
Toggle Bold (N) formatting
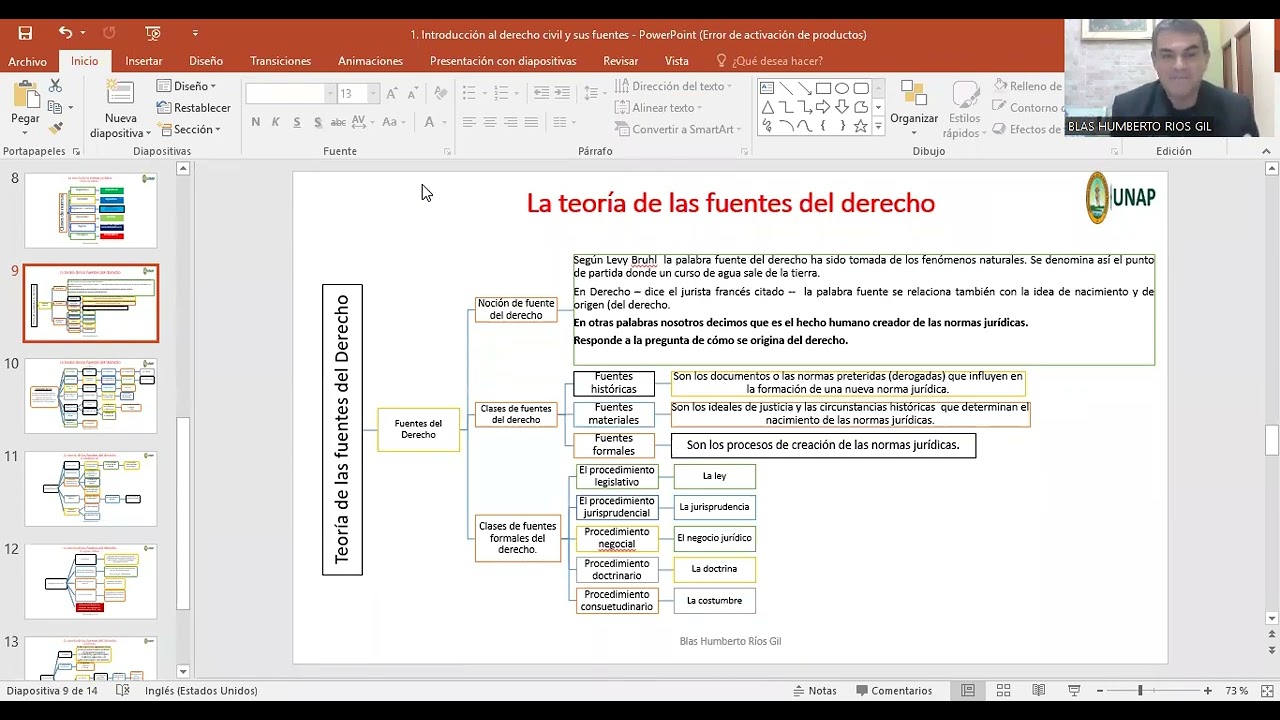coord(256,122)
